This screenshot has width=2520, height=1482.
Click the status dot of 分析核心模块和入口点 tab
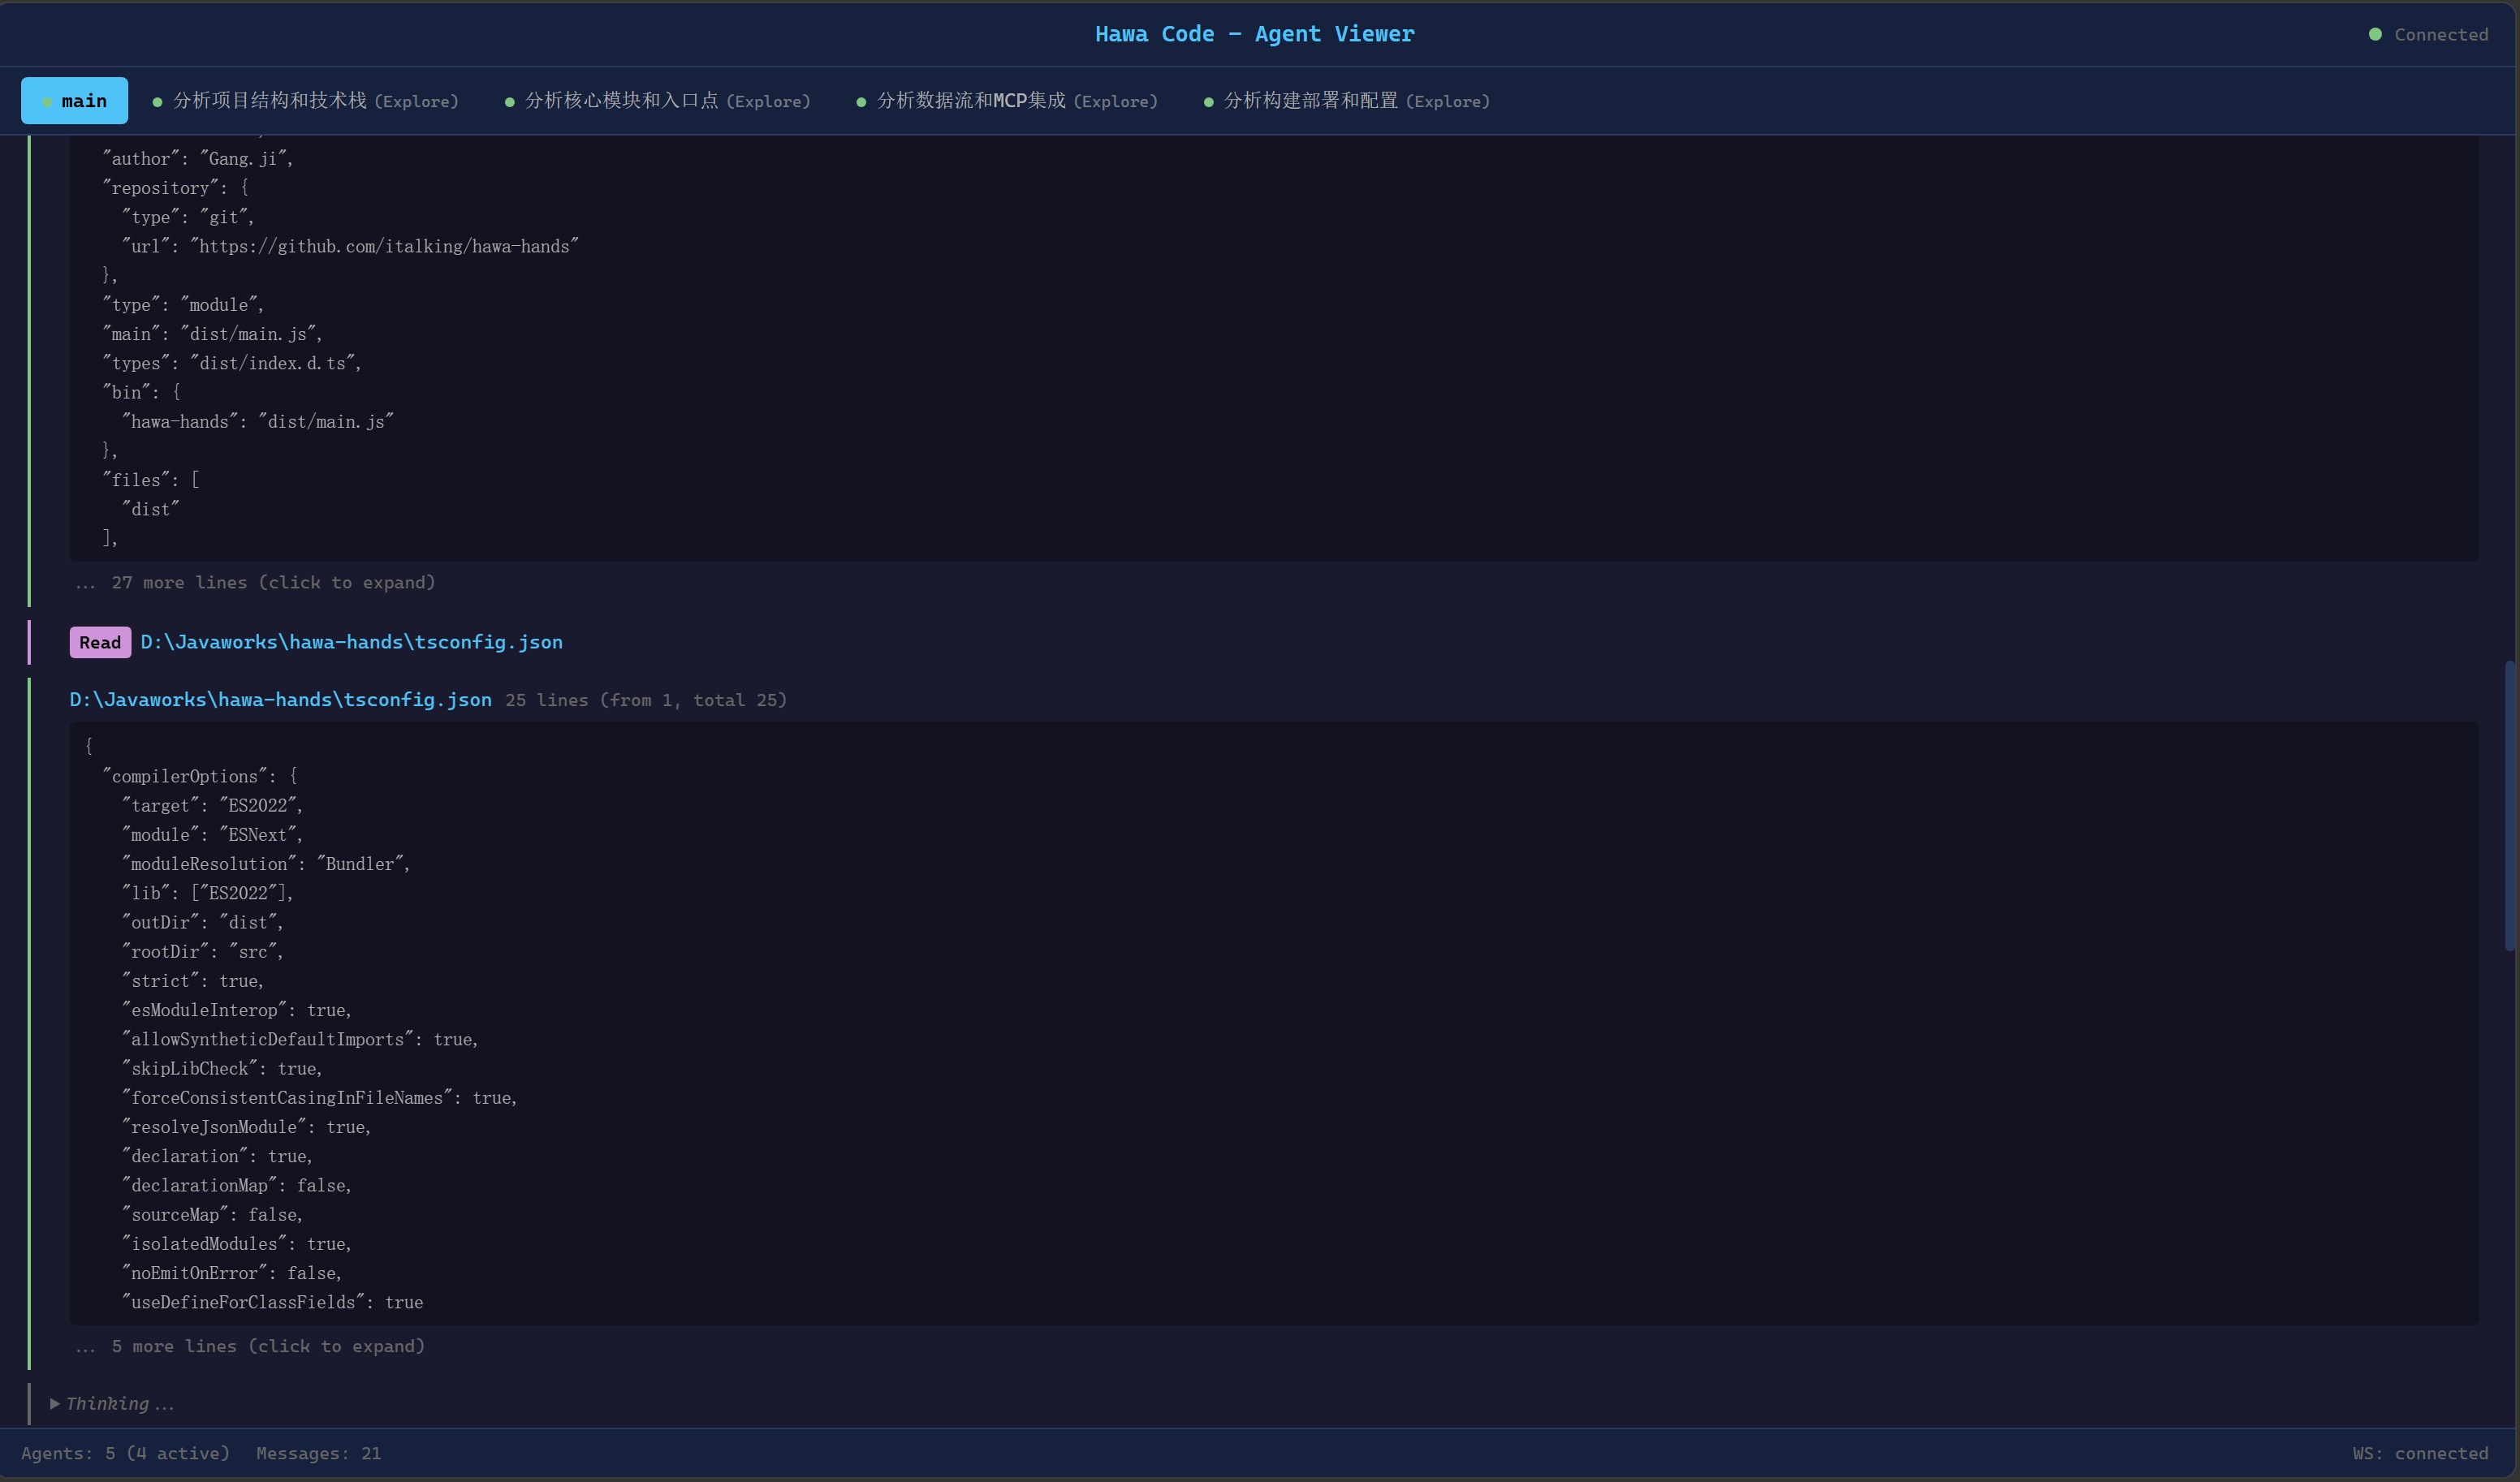509,102
